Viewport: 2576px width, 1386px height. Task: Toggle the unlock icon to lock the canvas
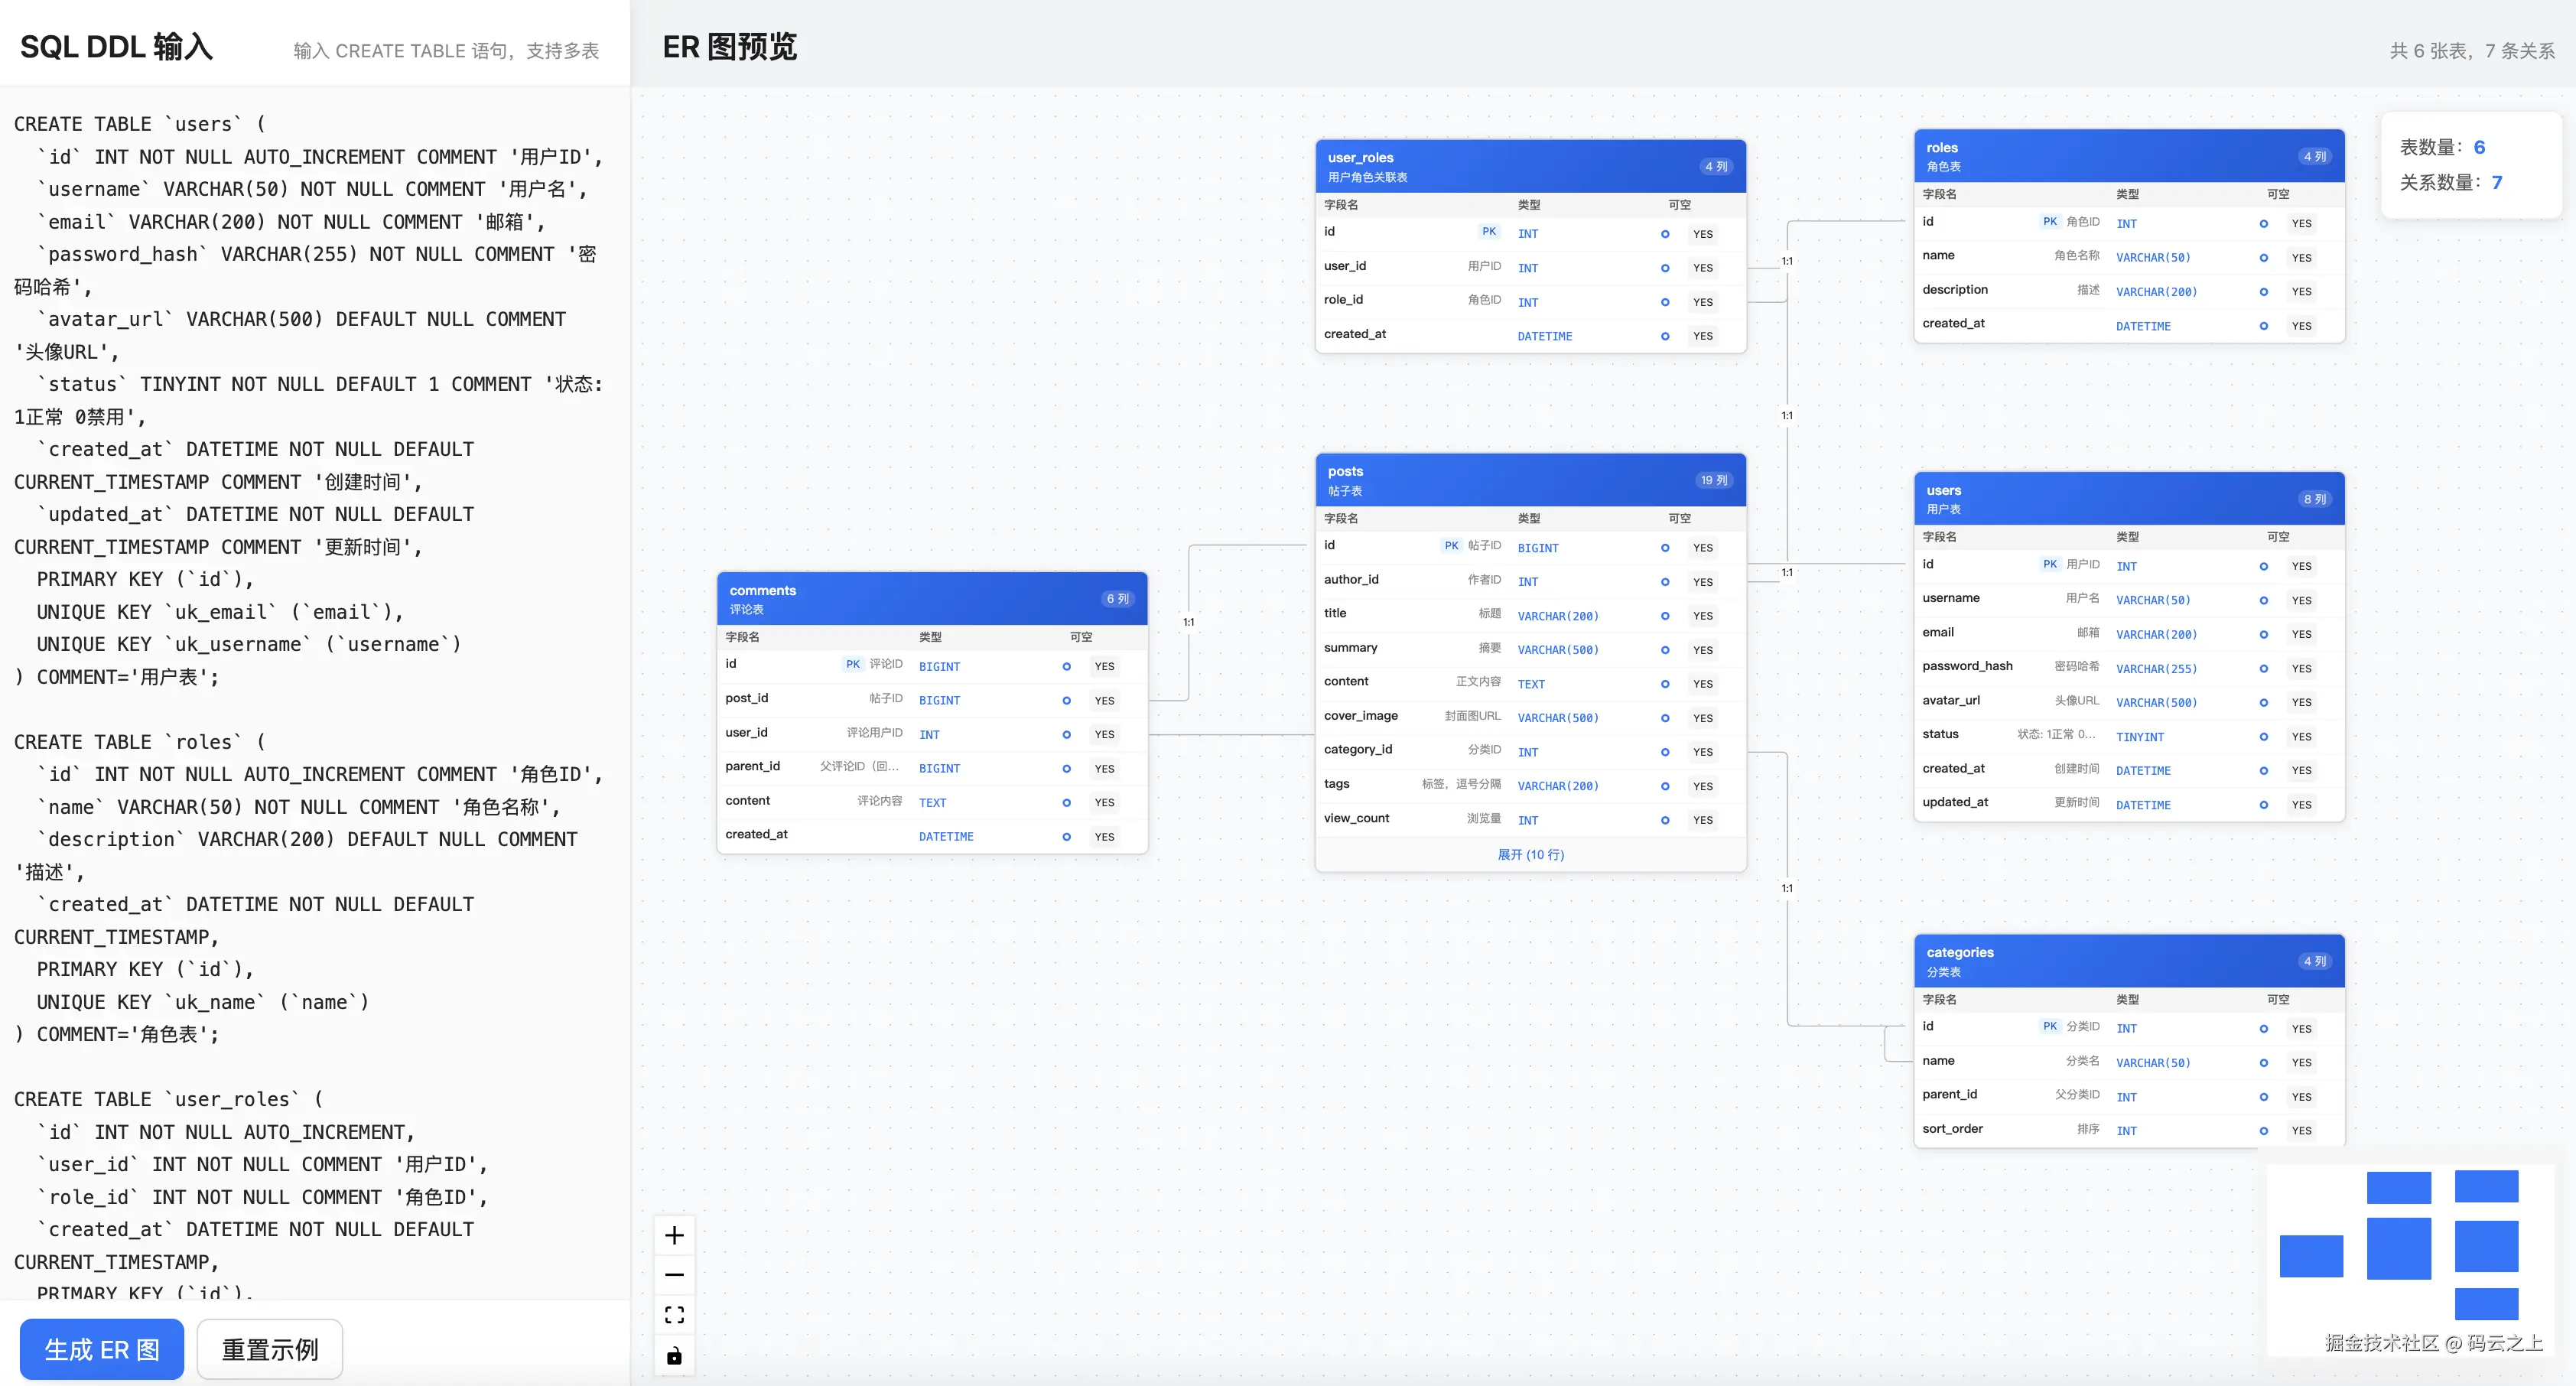coord(675,1356)
